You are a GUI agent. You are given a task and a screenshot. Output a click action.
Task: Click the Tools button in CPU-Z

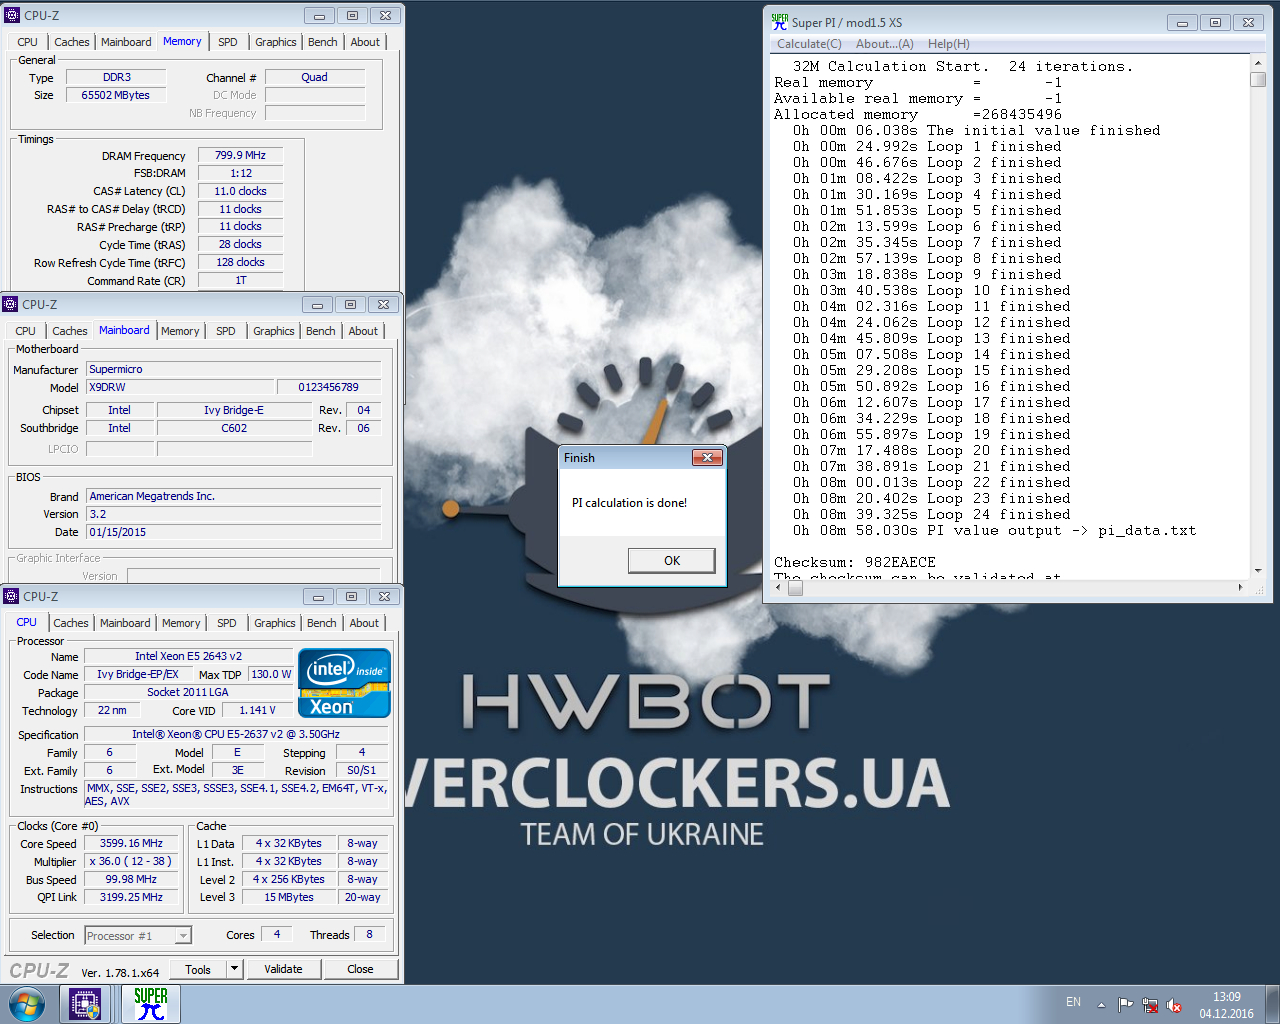point(198,969)
